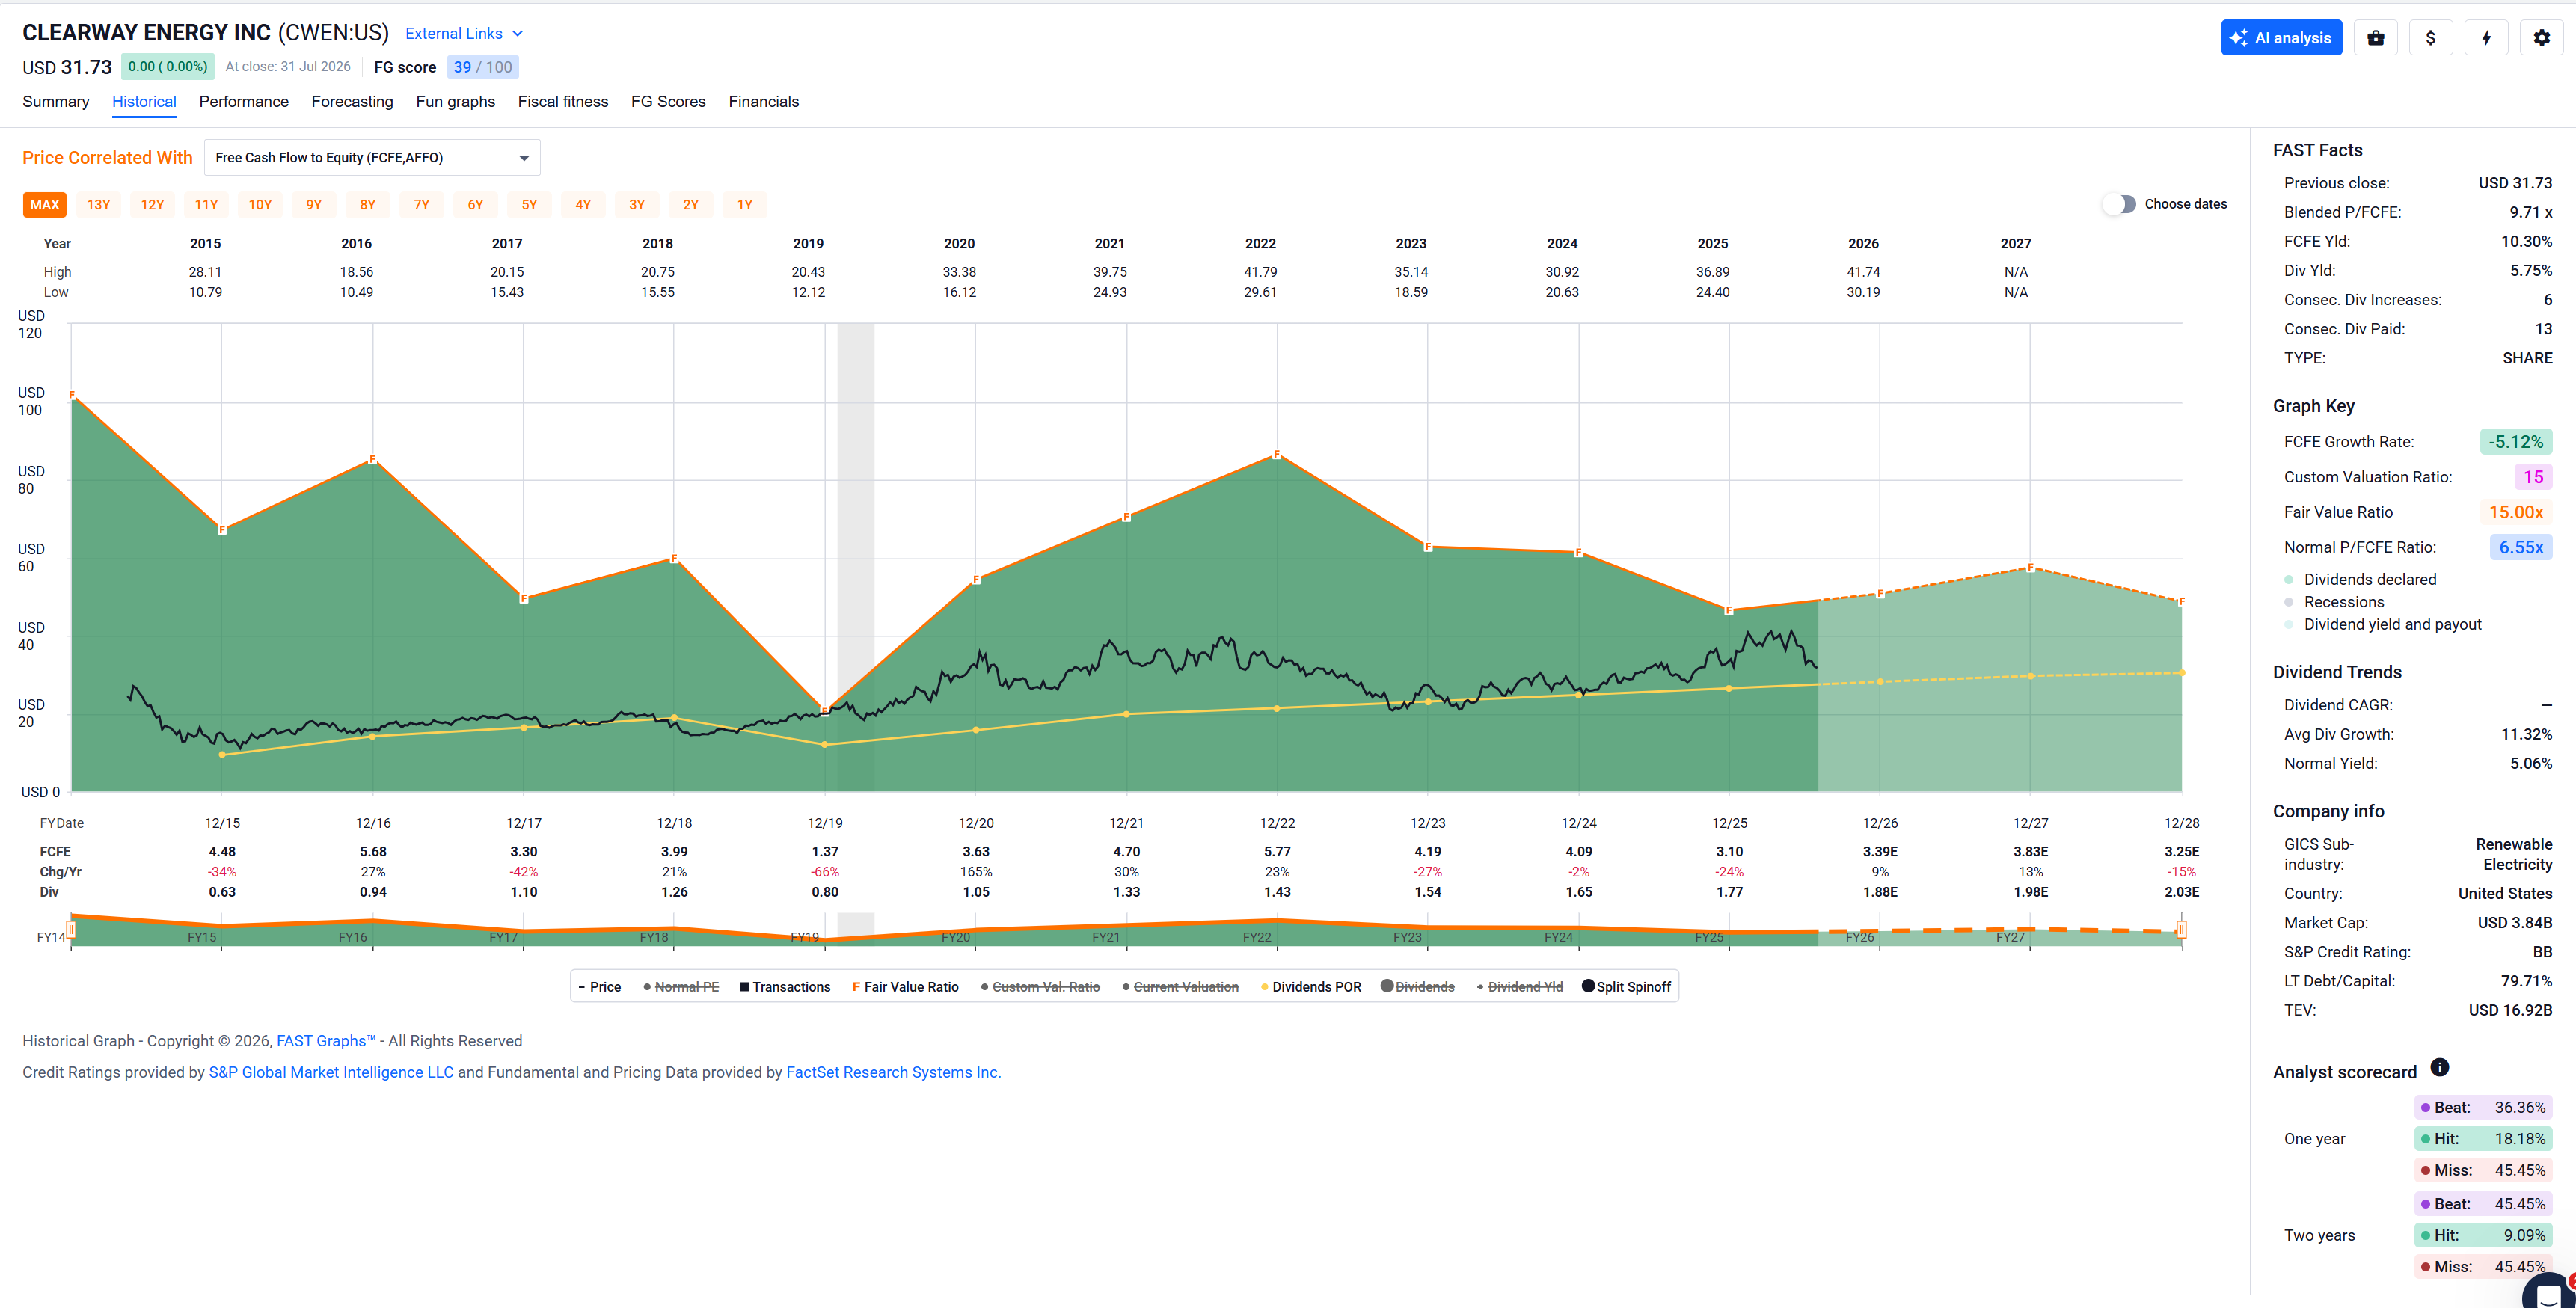Screen dimensions: 2576x1308
Task: Open the Fiscal fitness tab
Action: 562,102
